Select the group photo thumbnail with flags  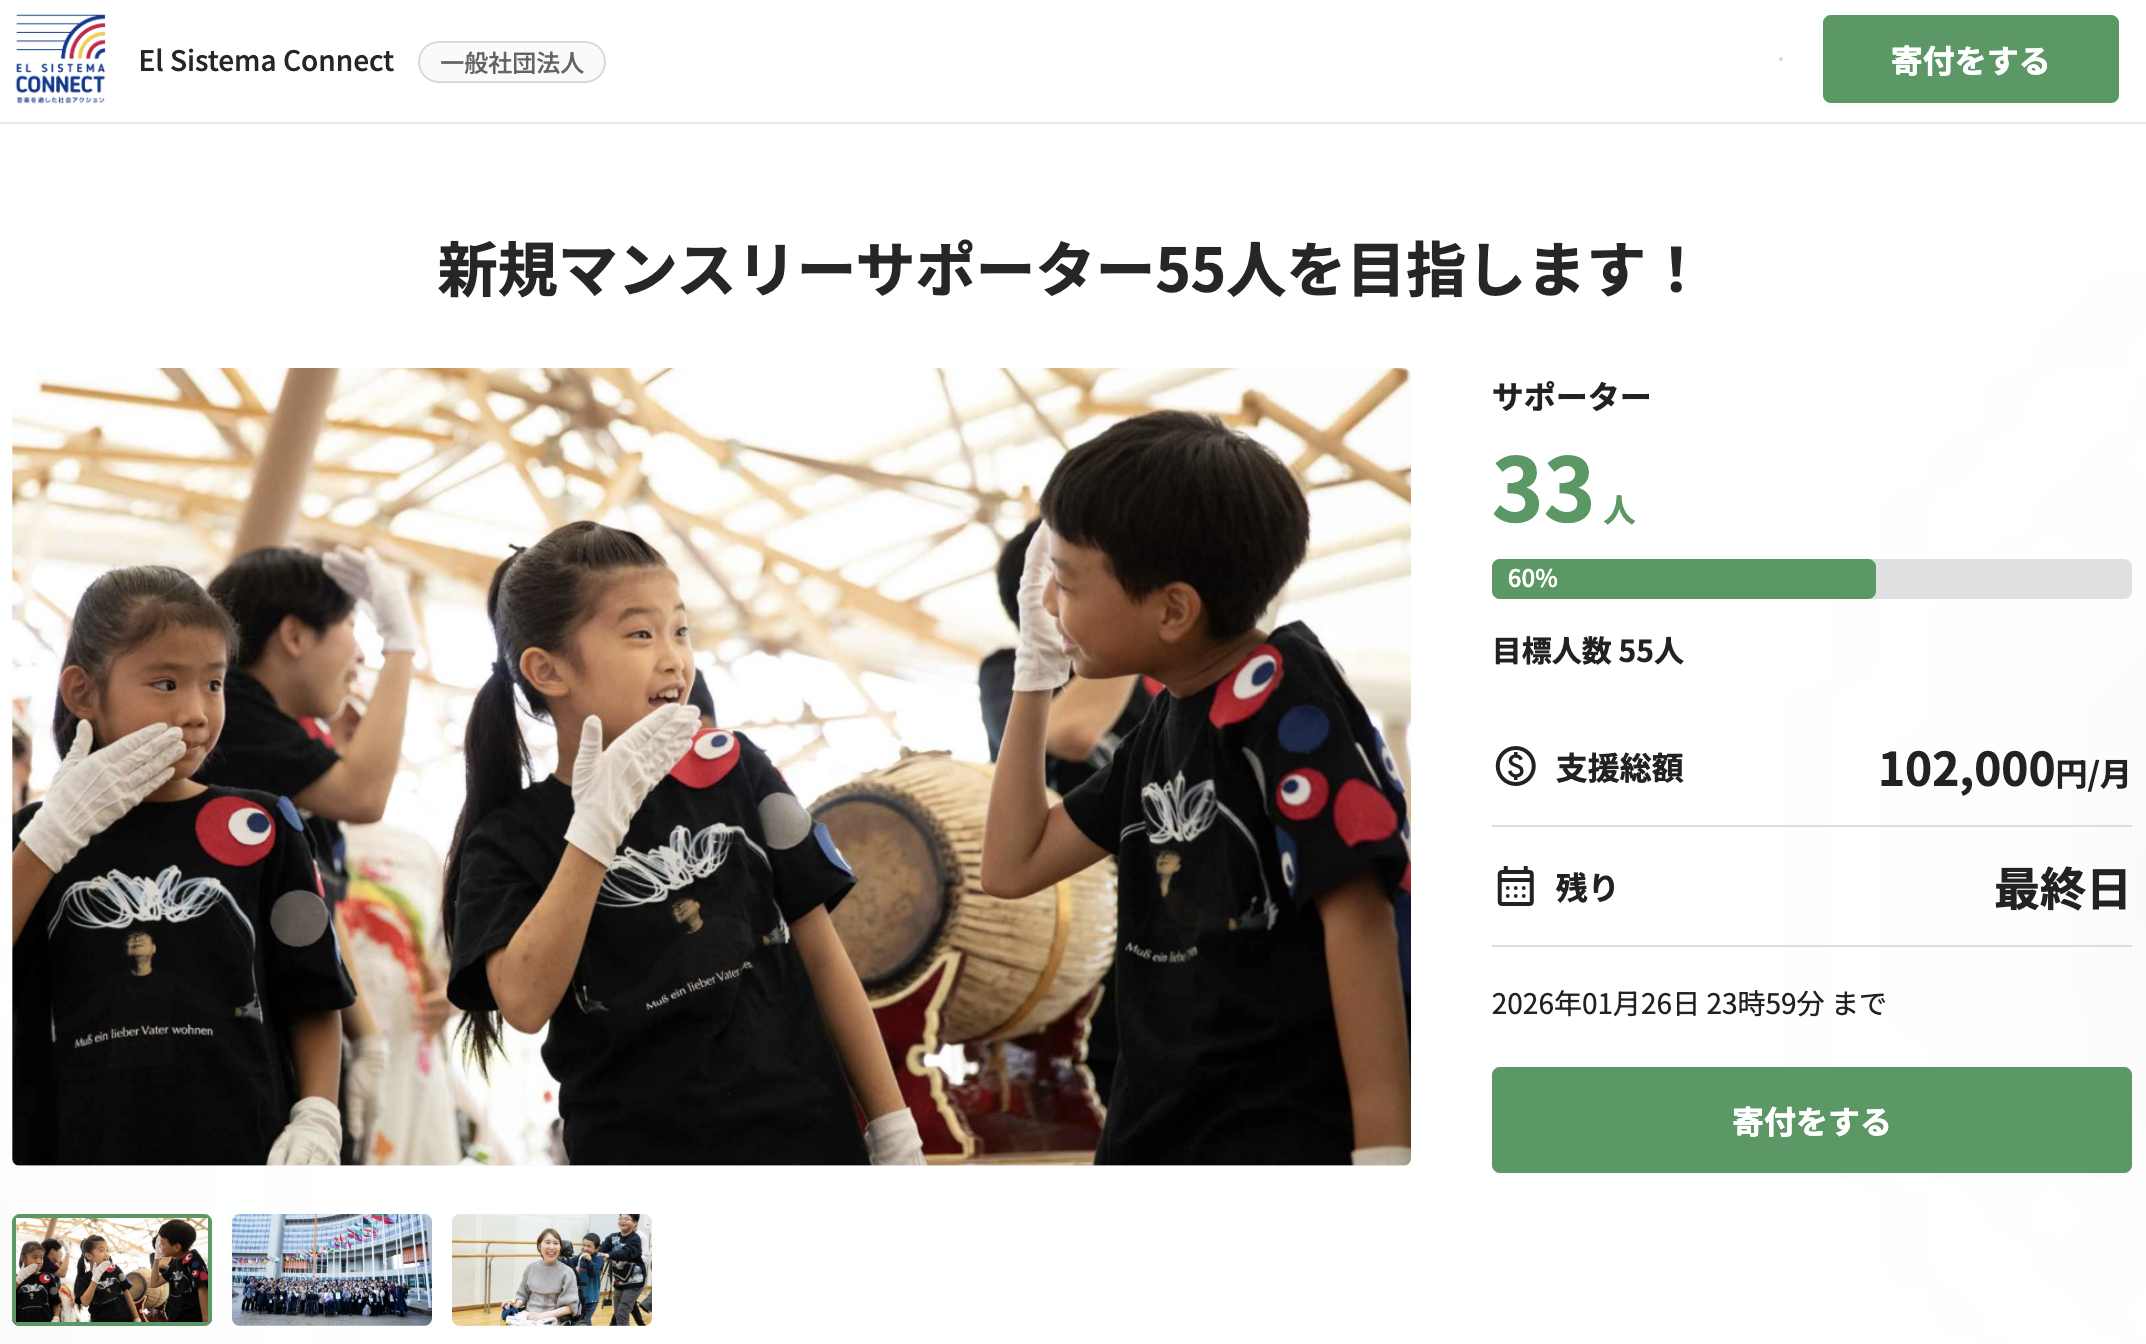click(x=332, y=1270)
